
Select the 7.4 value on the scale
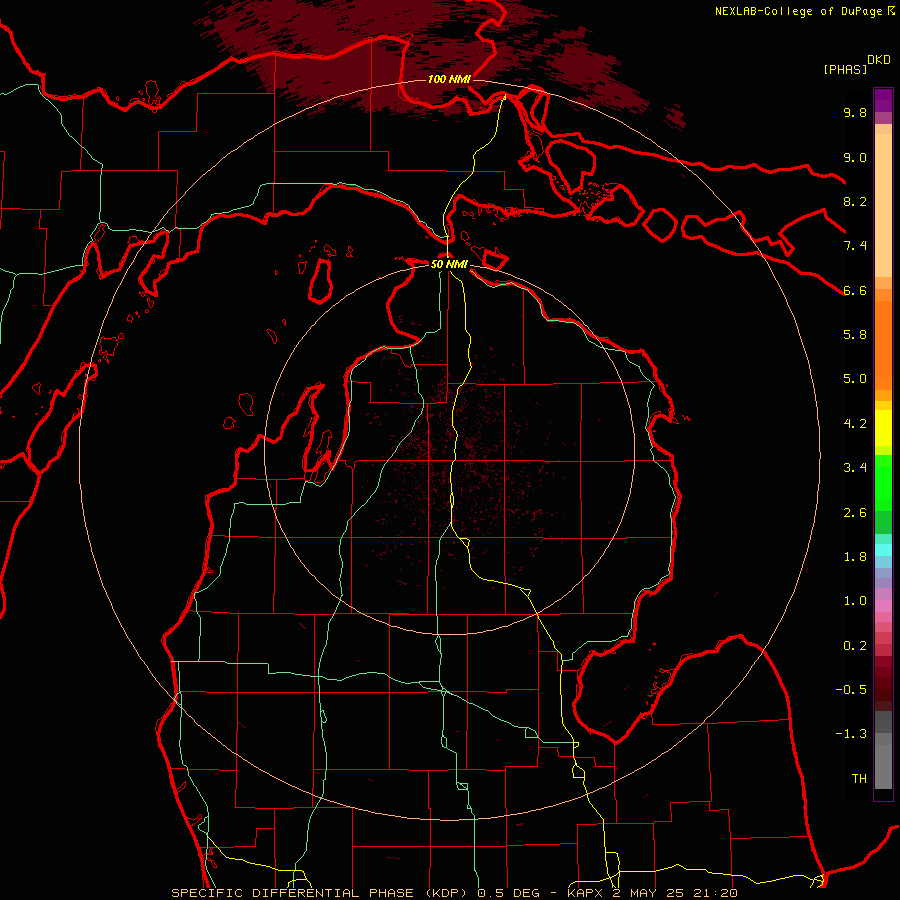[x=855, y=246]
